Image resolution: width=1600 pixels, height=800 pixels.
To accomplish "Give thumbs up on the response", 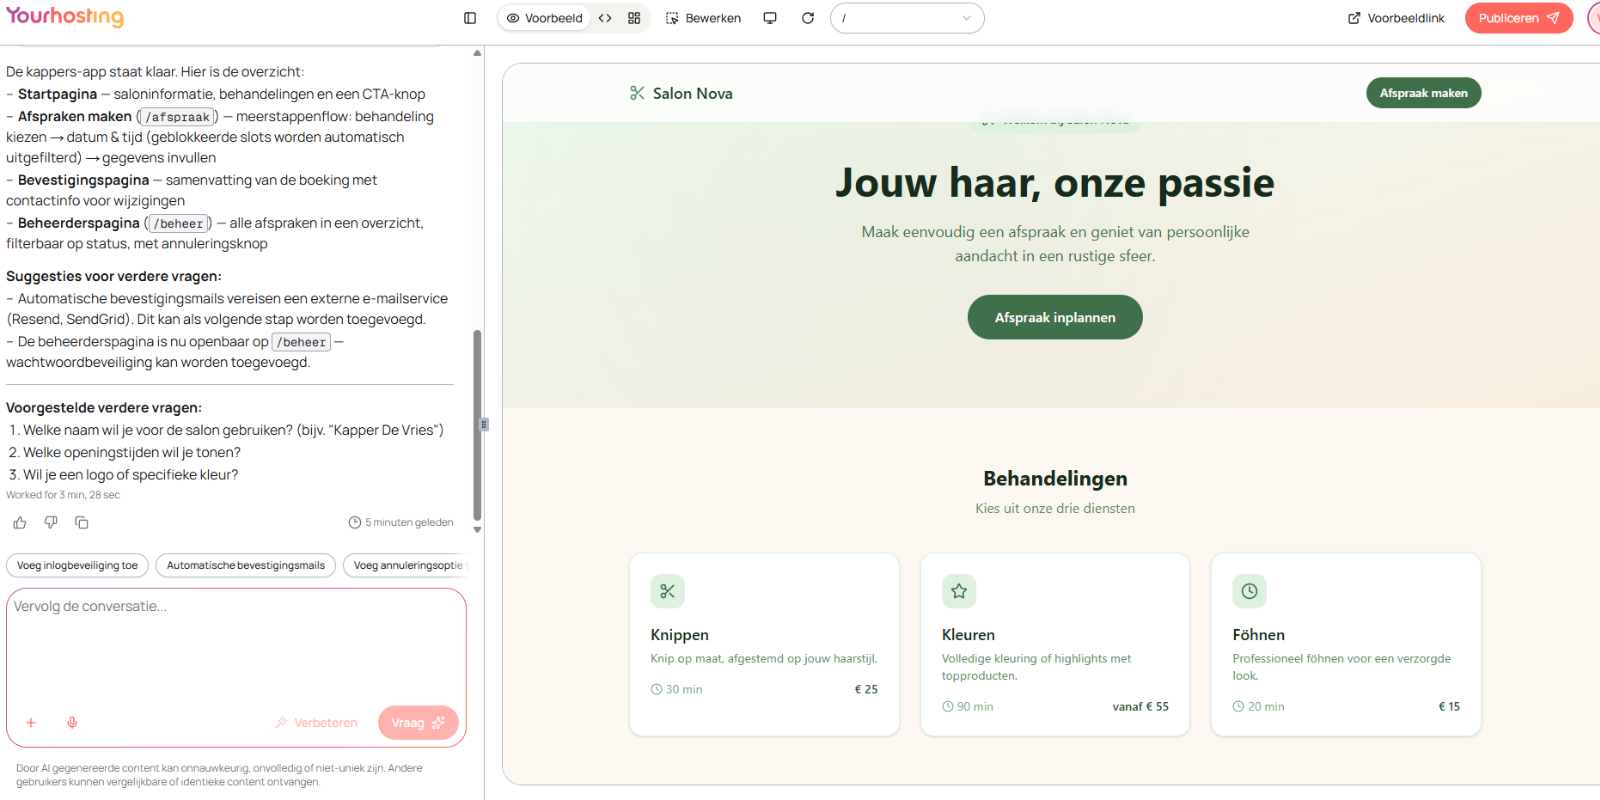I will [20, 523].
